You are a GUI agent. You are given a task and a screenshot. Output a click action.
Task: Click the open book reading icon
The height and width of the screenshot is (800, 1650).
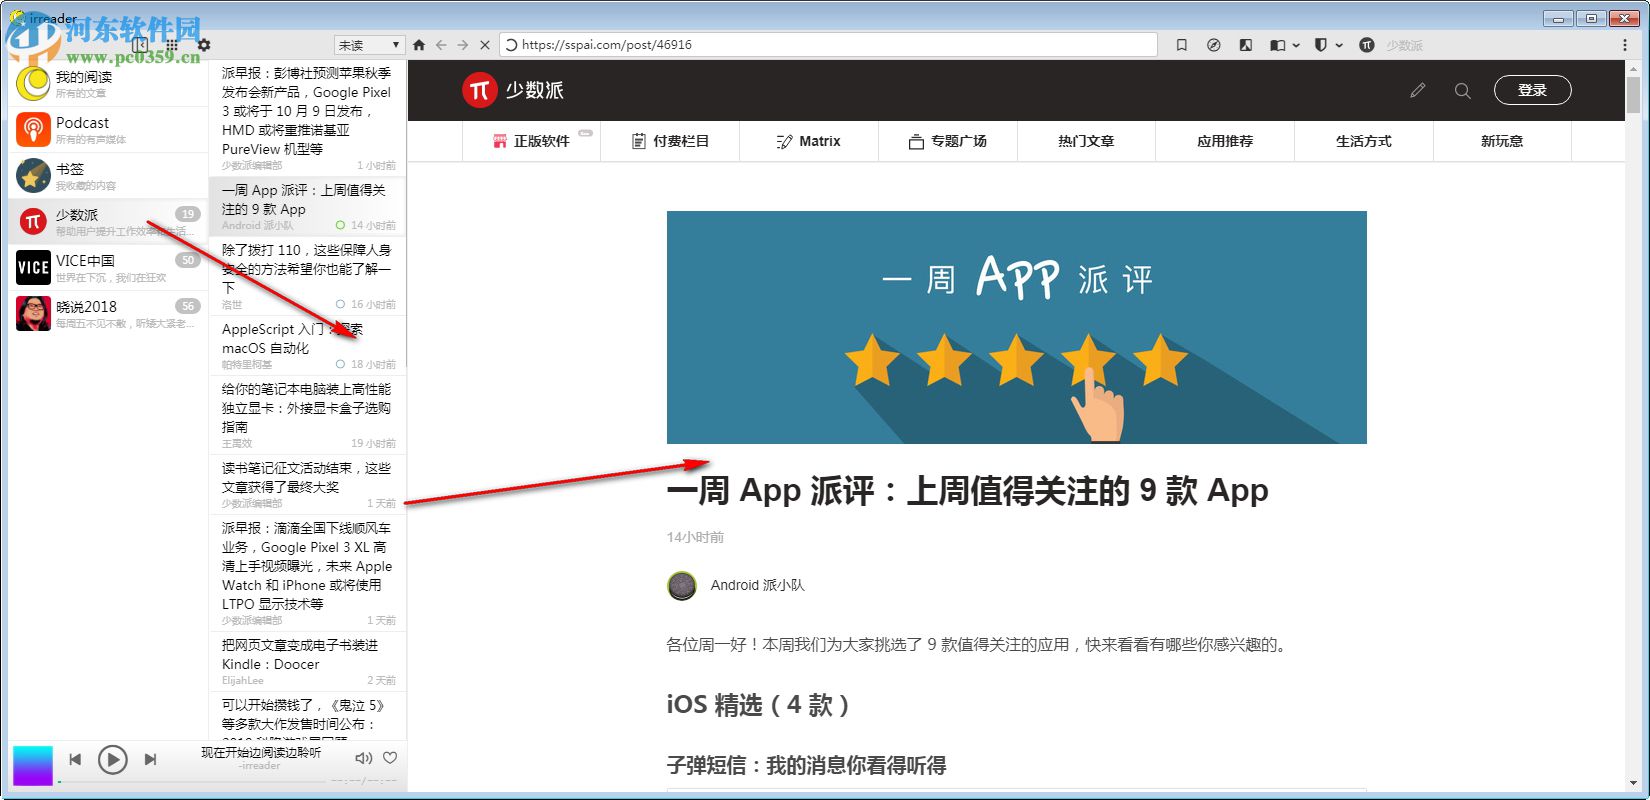point(1277,45)
